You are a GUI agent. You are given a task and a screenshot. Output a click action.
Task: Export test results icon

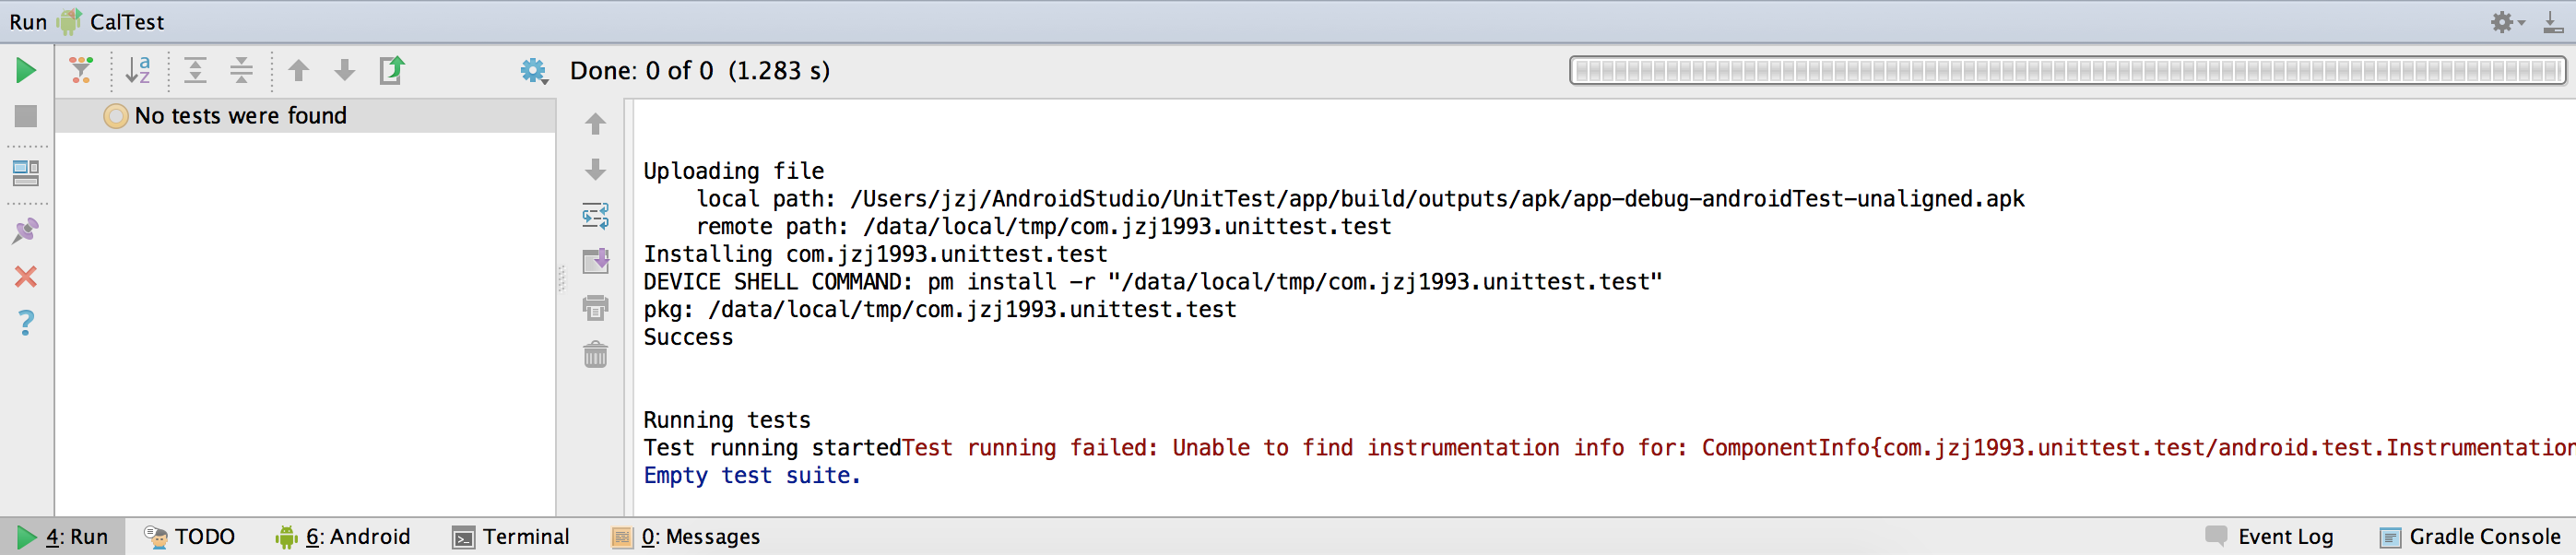pyautogui.click(x=392, y=70)
